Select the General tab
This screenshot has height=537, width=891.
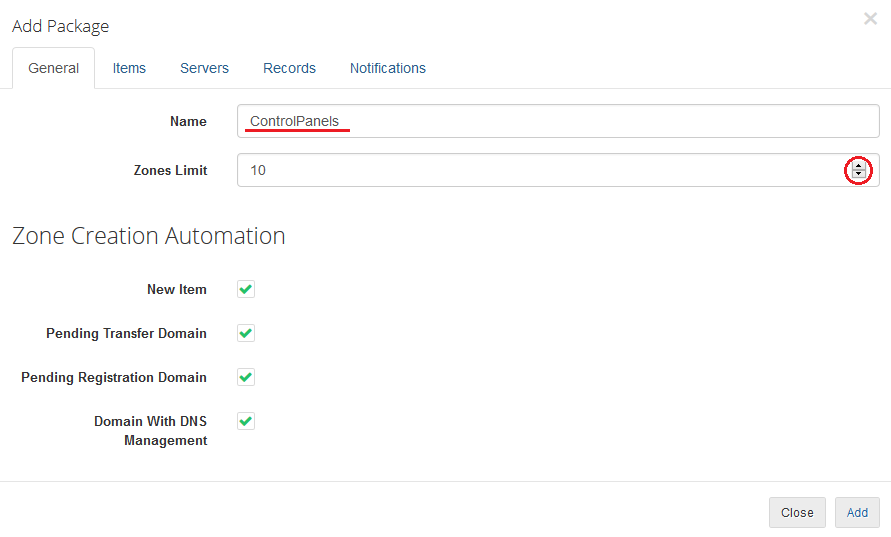54,68
